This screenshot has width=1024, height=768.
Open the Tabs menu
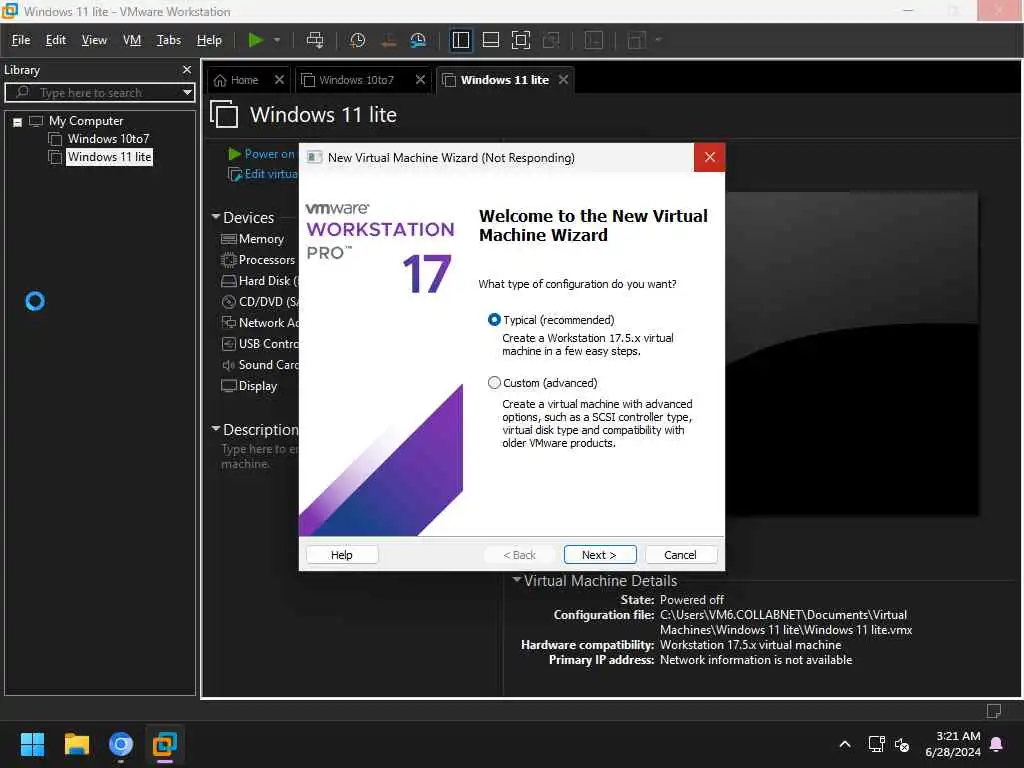(x=168, y=40)
